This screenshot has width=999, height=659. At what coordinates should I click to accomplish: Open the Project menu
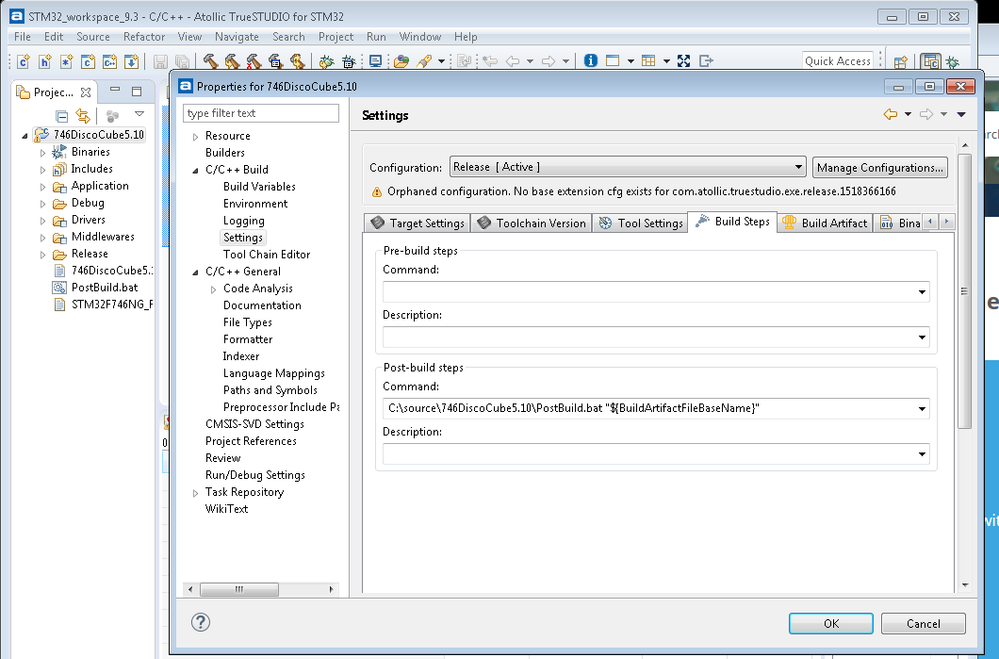click(x=336, y=37)
